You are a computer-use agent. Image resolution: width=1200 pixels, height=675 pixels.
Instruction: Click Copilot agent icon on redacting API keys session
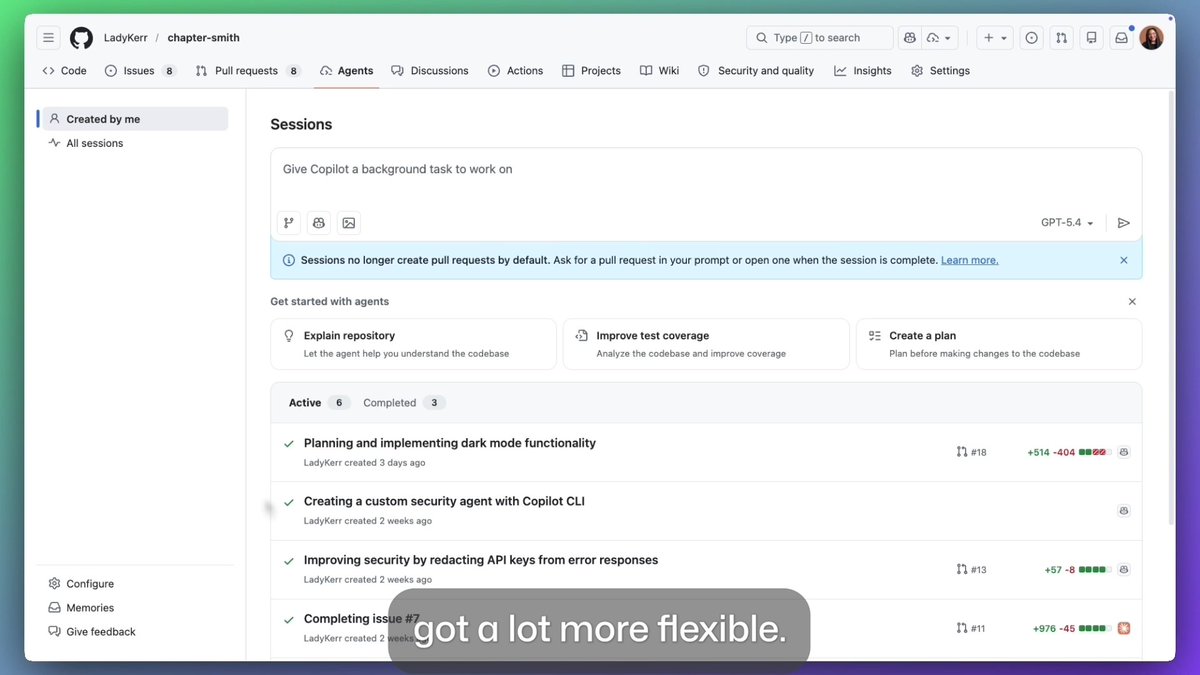1124,570
